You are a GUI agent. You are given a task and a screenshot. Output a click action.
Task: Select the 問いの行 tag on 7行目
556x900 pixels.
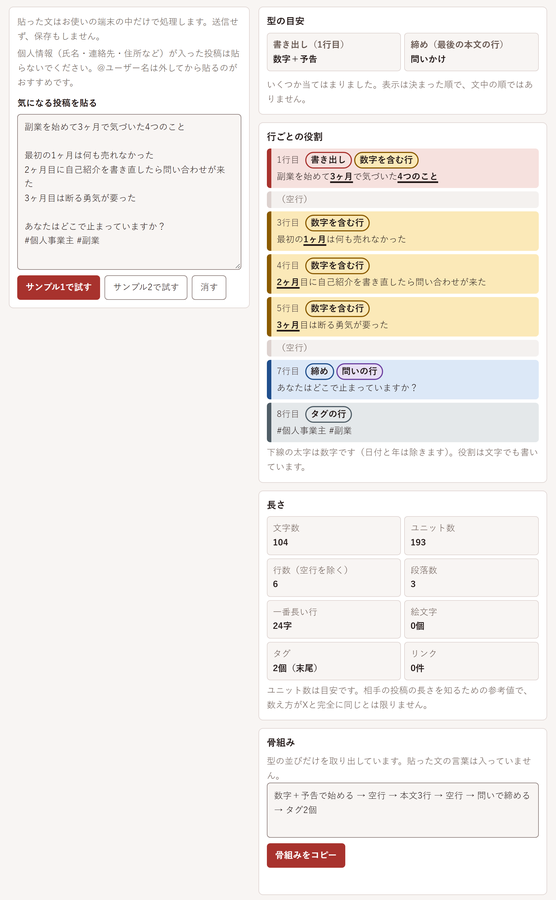coord(360,371)
